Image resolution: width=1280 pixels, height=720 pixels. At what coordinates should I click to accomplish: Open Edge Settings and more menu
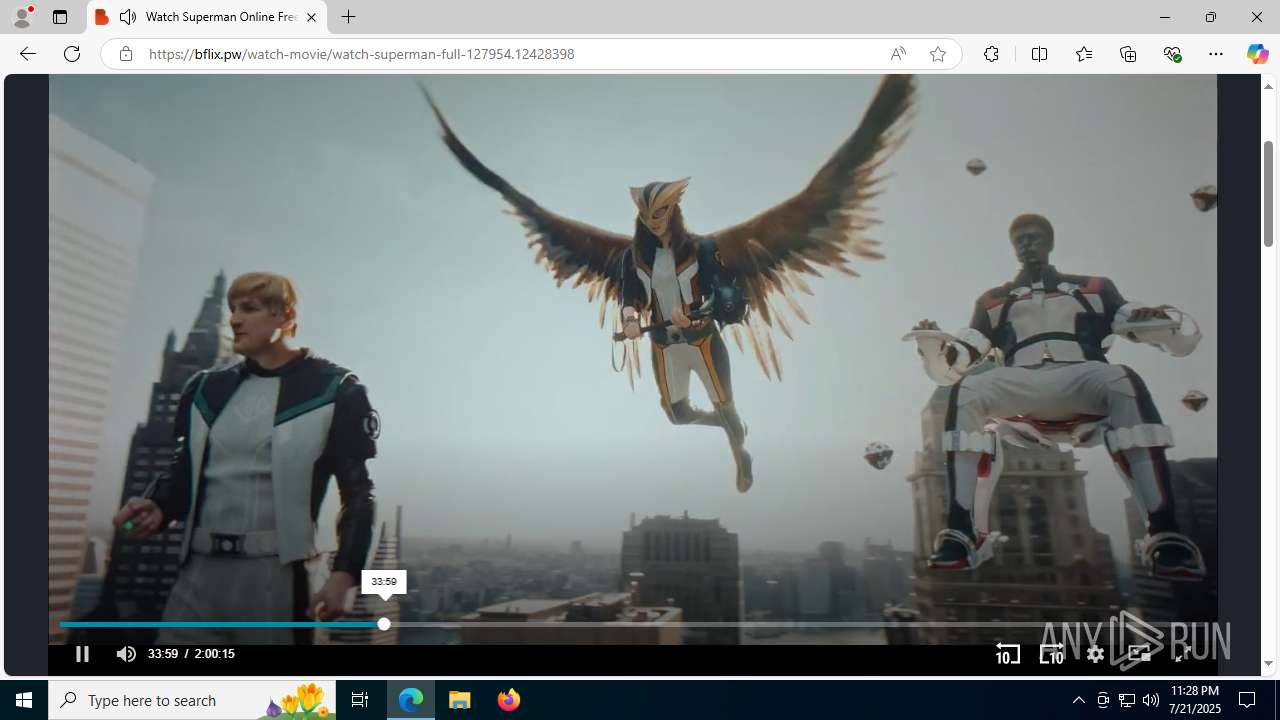click(x=1216, y=54)
